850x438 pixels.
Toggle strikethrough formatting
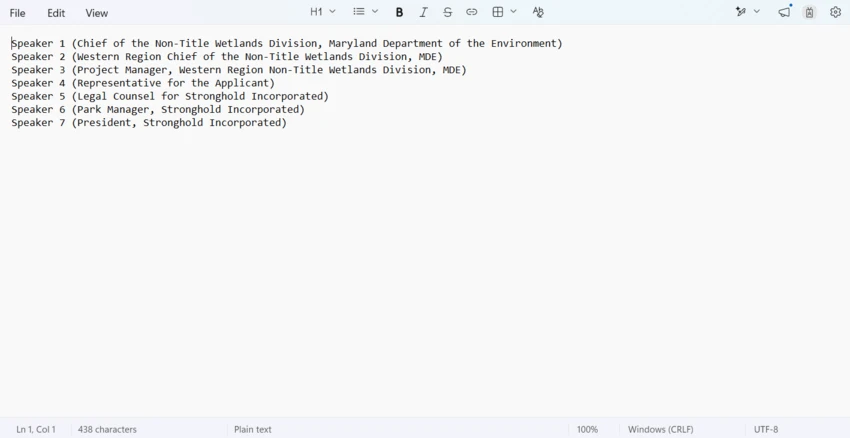(x=447, y=12)
